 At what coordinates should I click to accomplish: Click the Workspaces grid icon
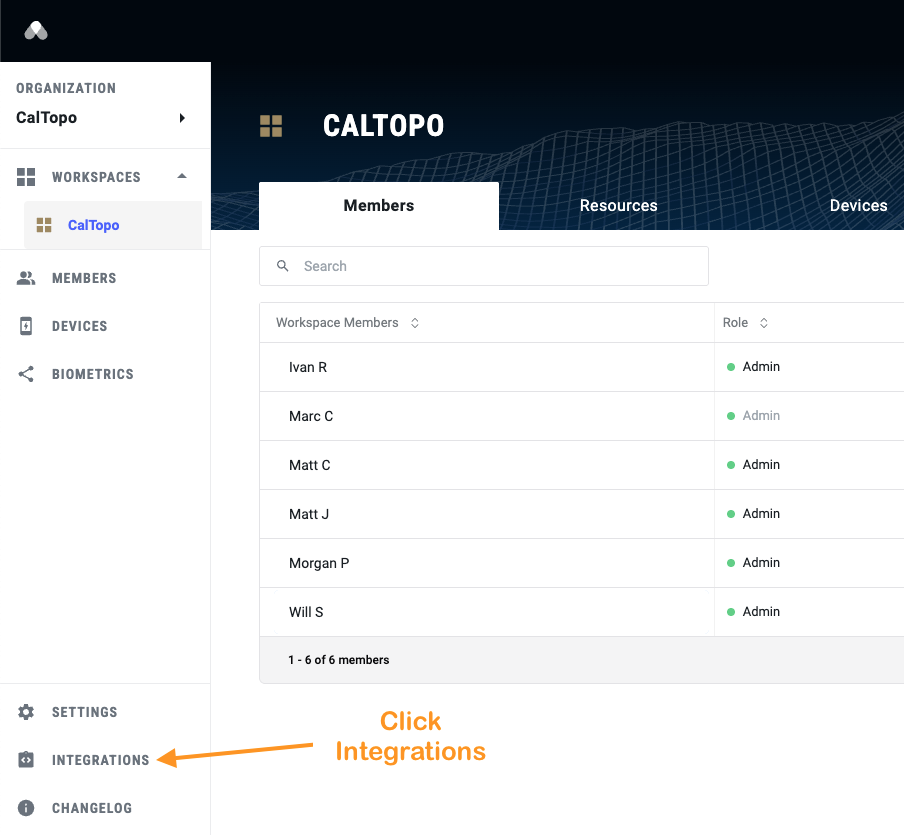click(x=27, y=177)
